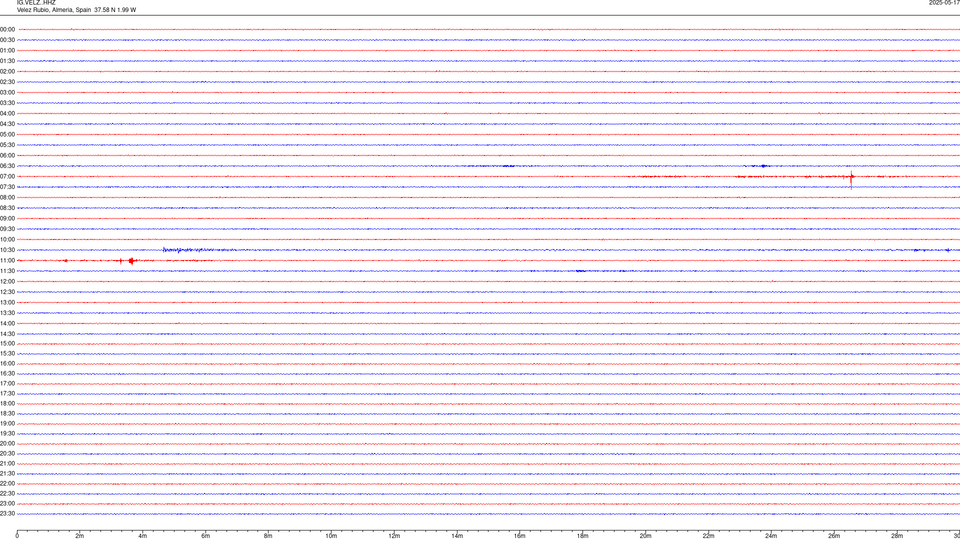Click the 10m tick label on the minute axis

[331, 536]
